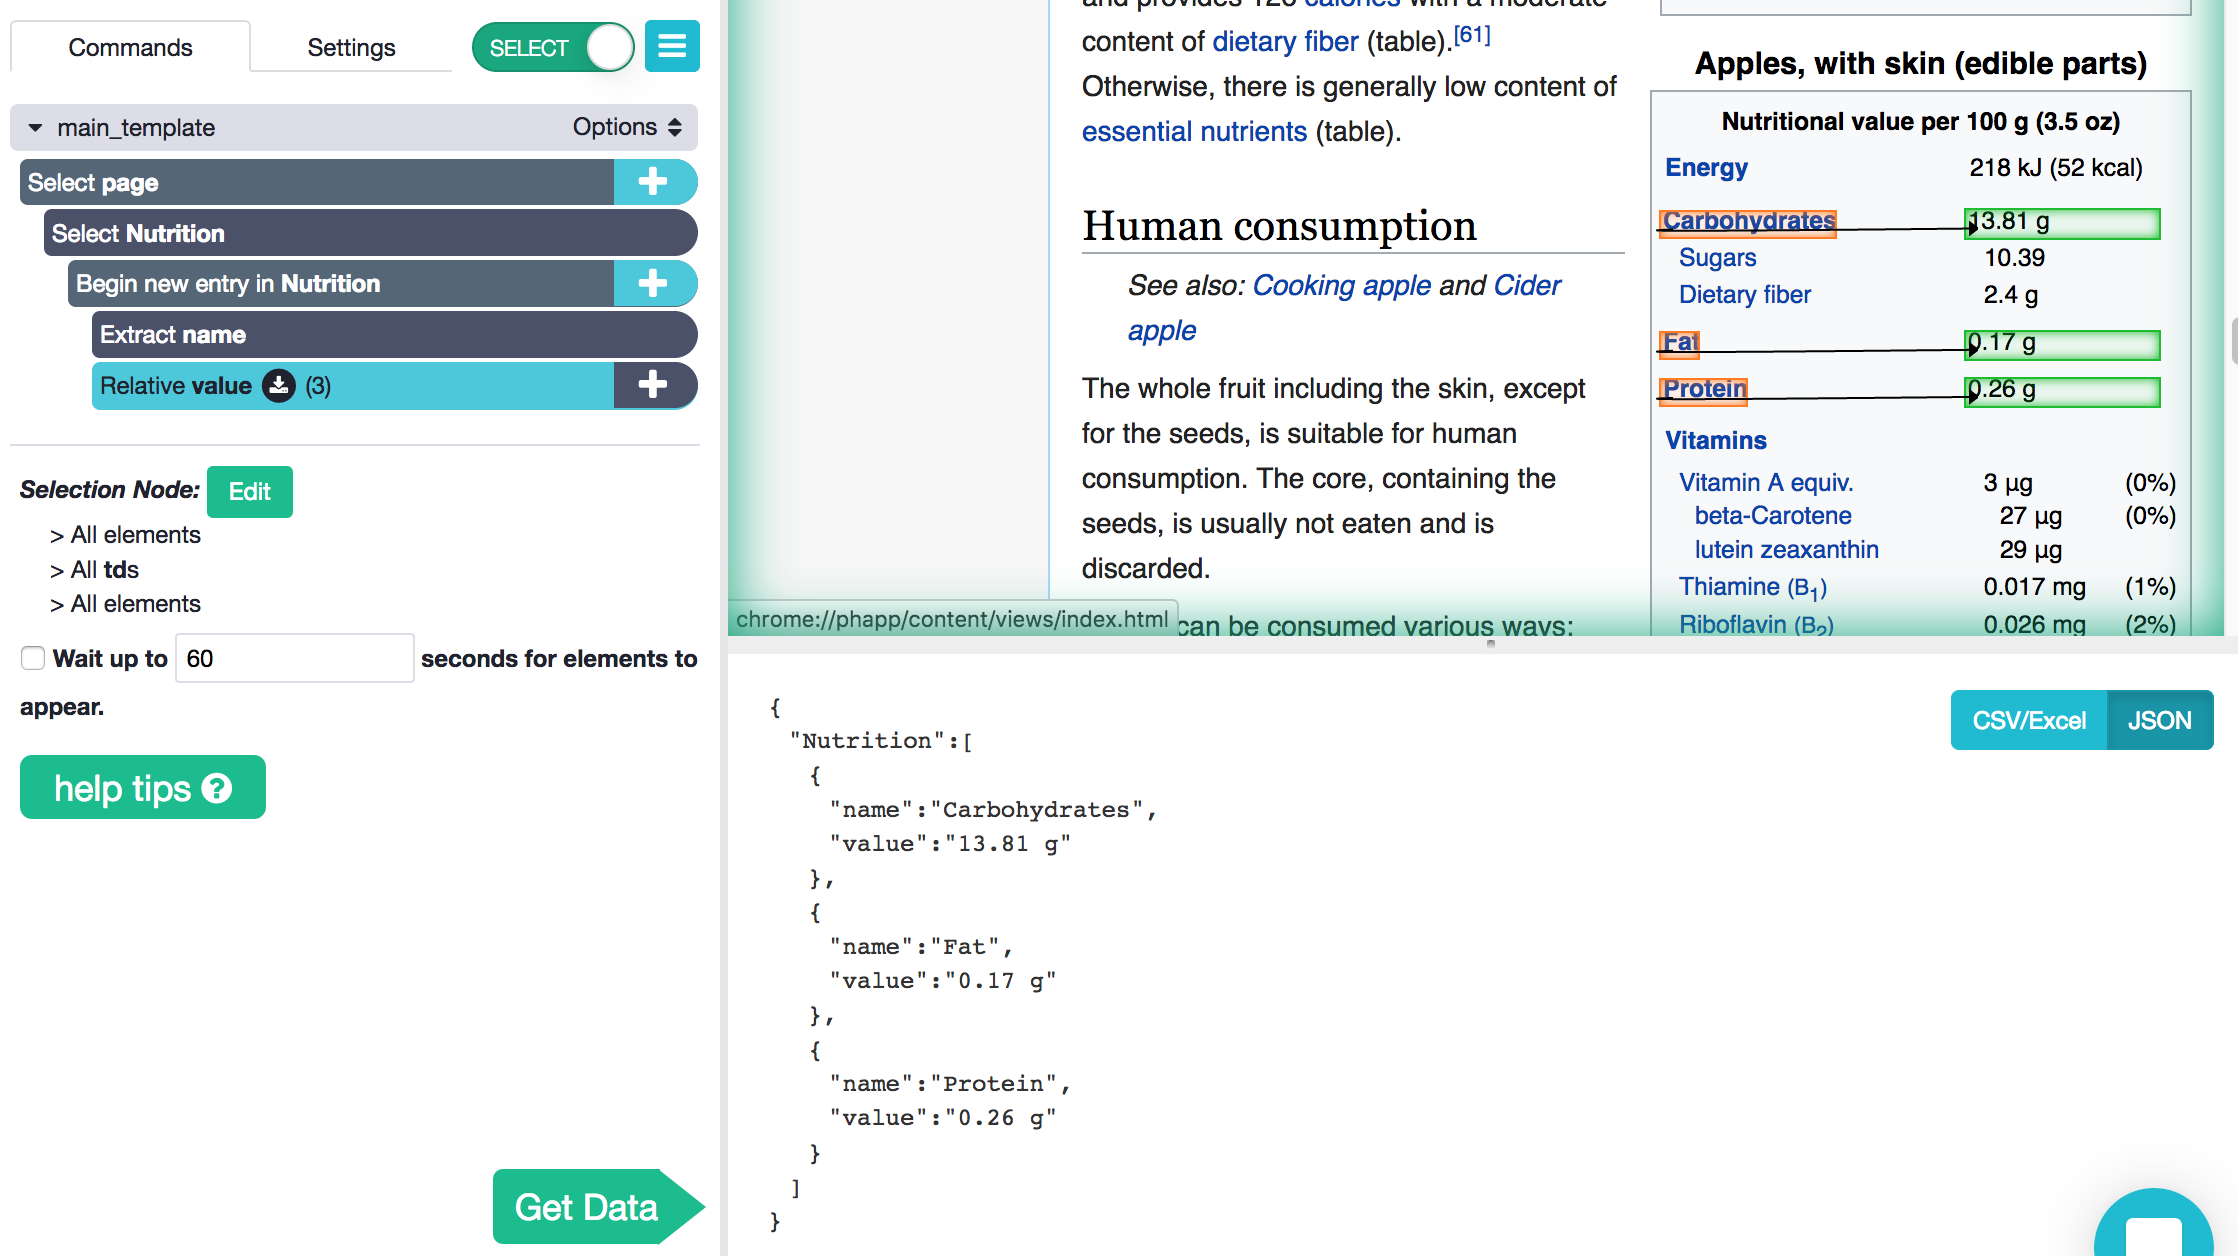The width and height of the screenshot is (2238, 1256).
Task: Click the Dietary fiber table link
Action: (x=1745, y=295)
